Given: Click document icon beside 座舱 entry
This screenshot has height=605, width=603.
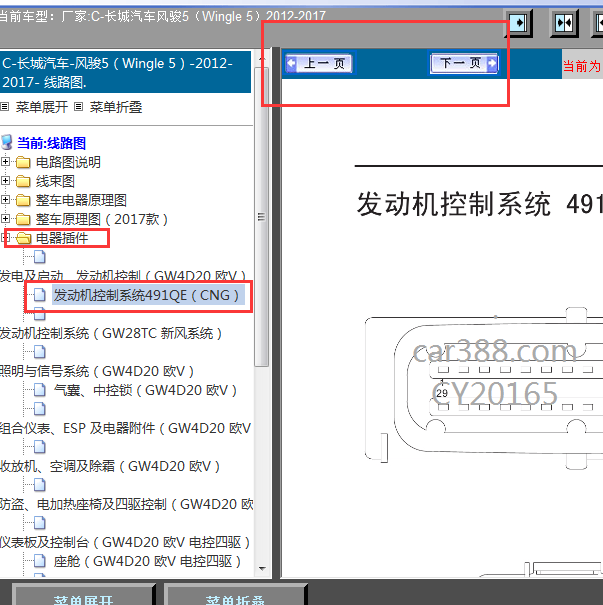Looking at the screenshot, I should [40, 561].
